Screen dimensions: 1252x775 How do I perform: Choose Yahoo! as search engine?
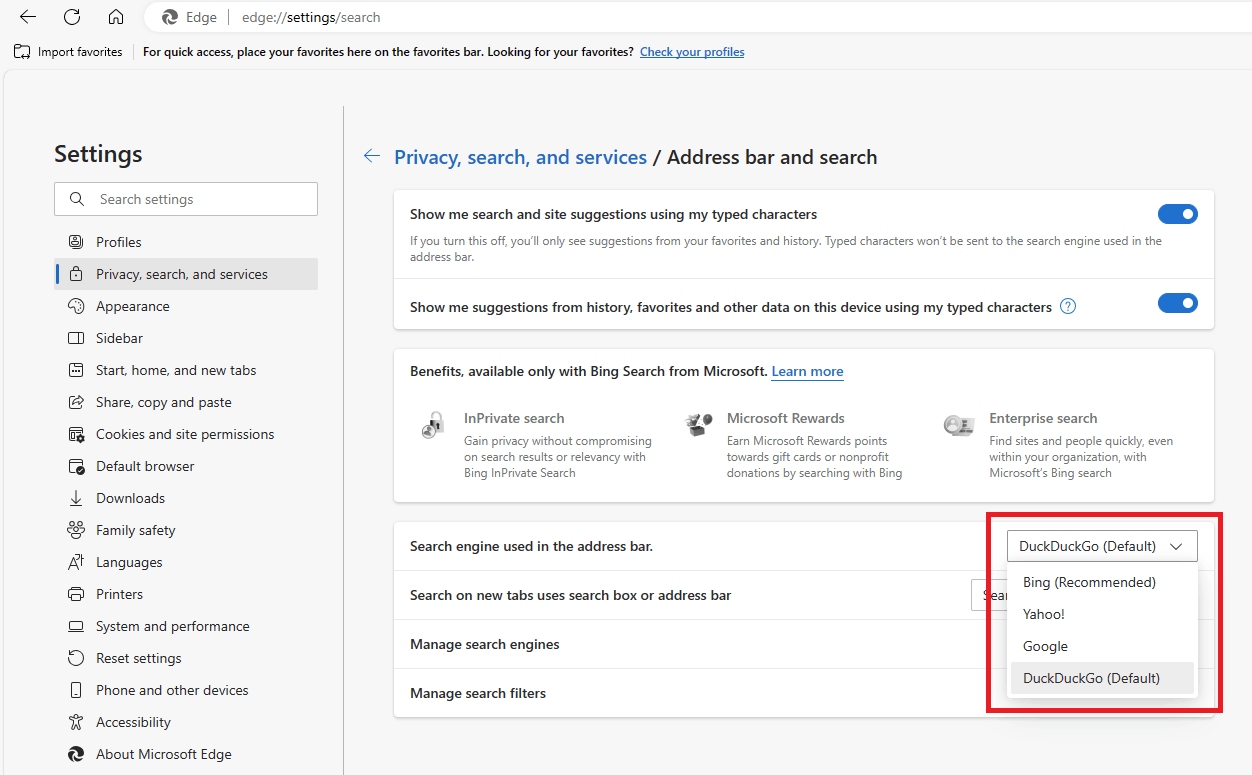pos(1102,614)
